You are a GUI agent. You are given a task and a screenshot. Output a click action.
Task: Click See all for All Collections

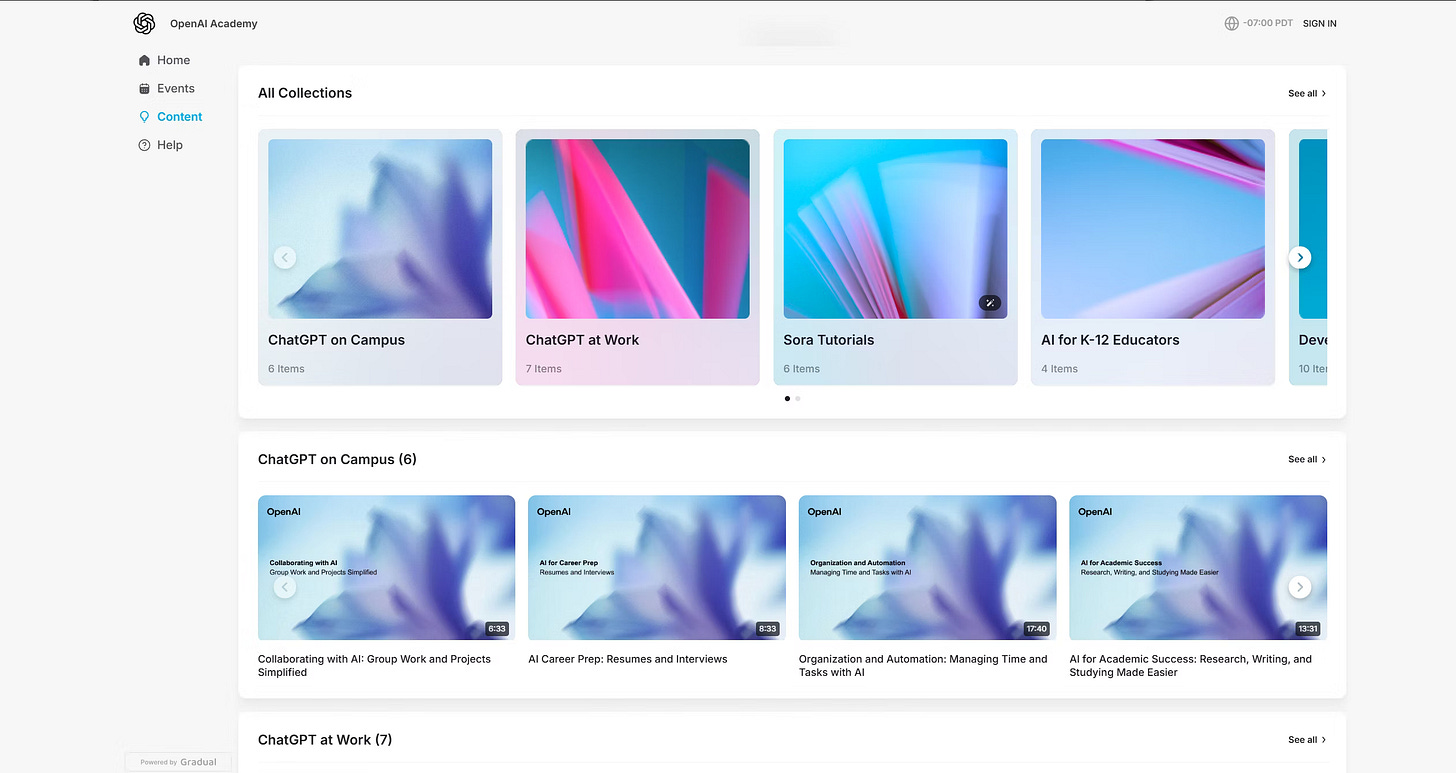tap(1307, 93)
